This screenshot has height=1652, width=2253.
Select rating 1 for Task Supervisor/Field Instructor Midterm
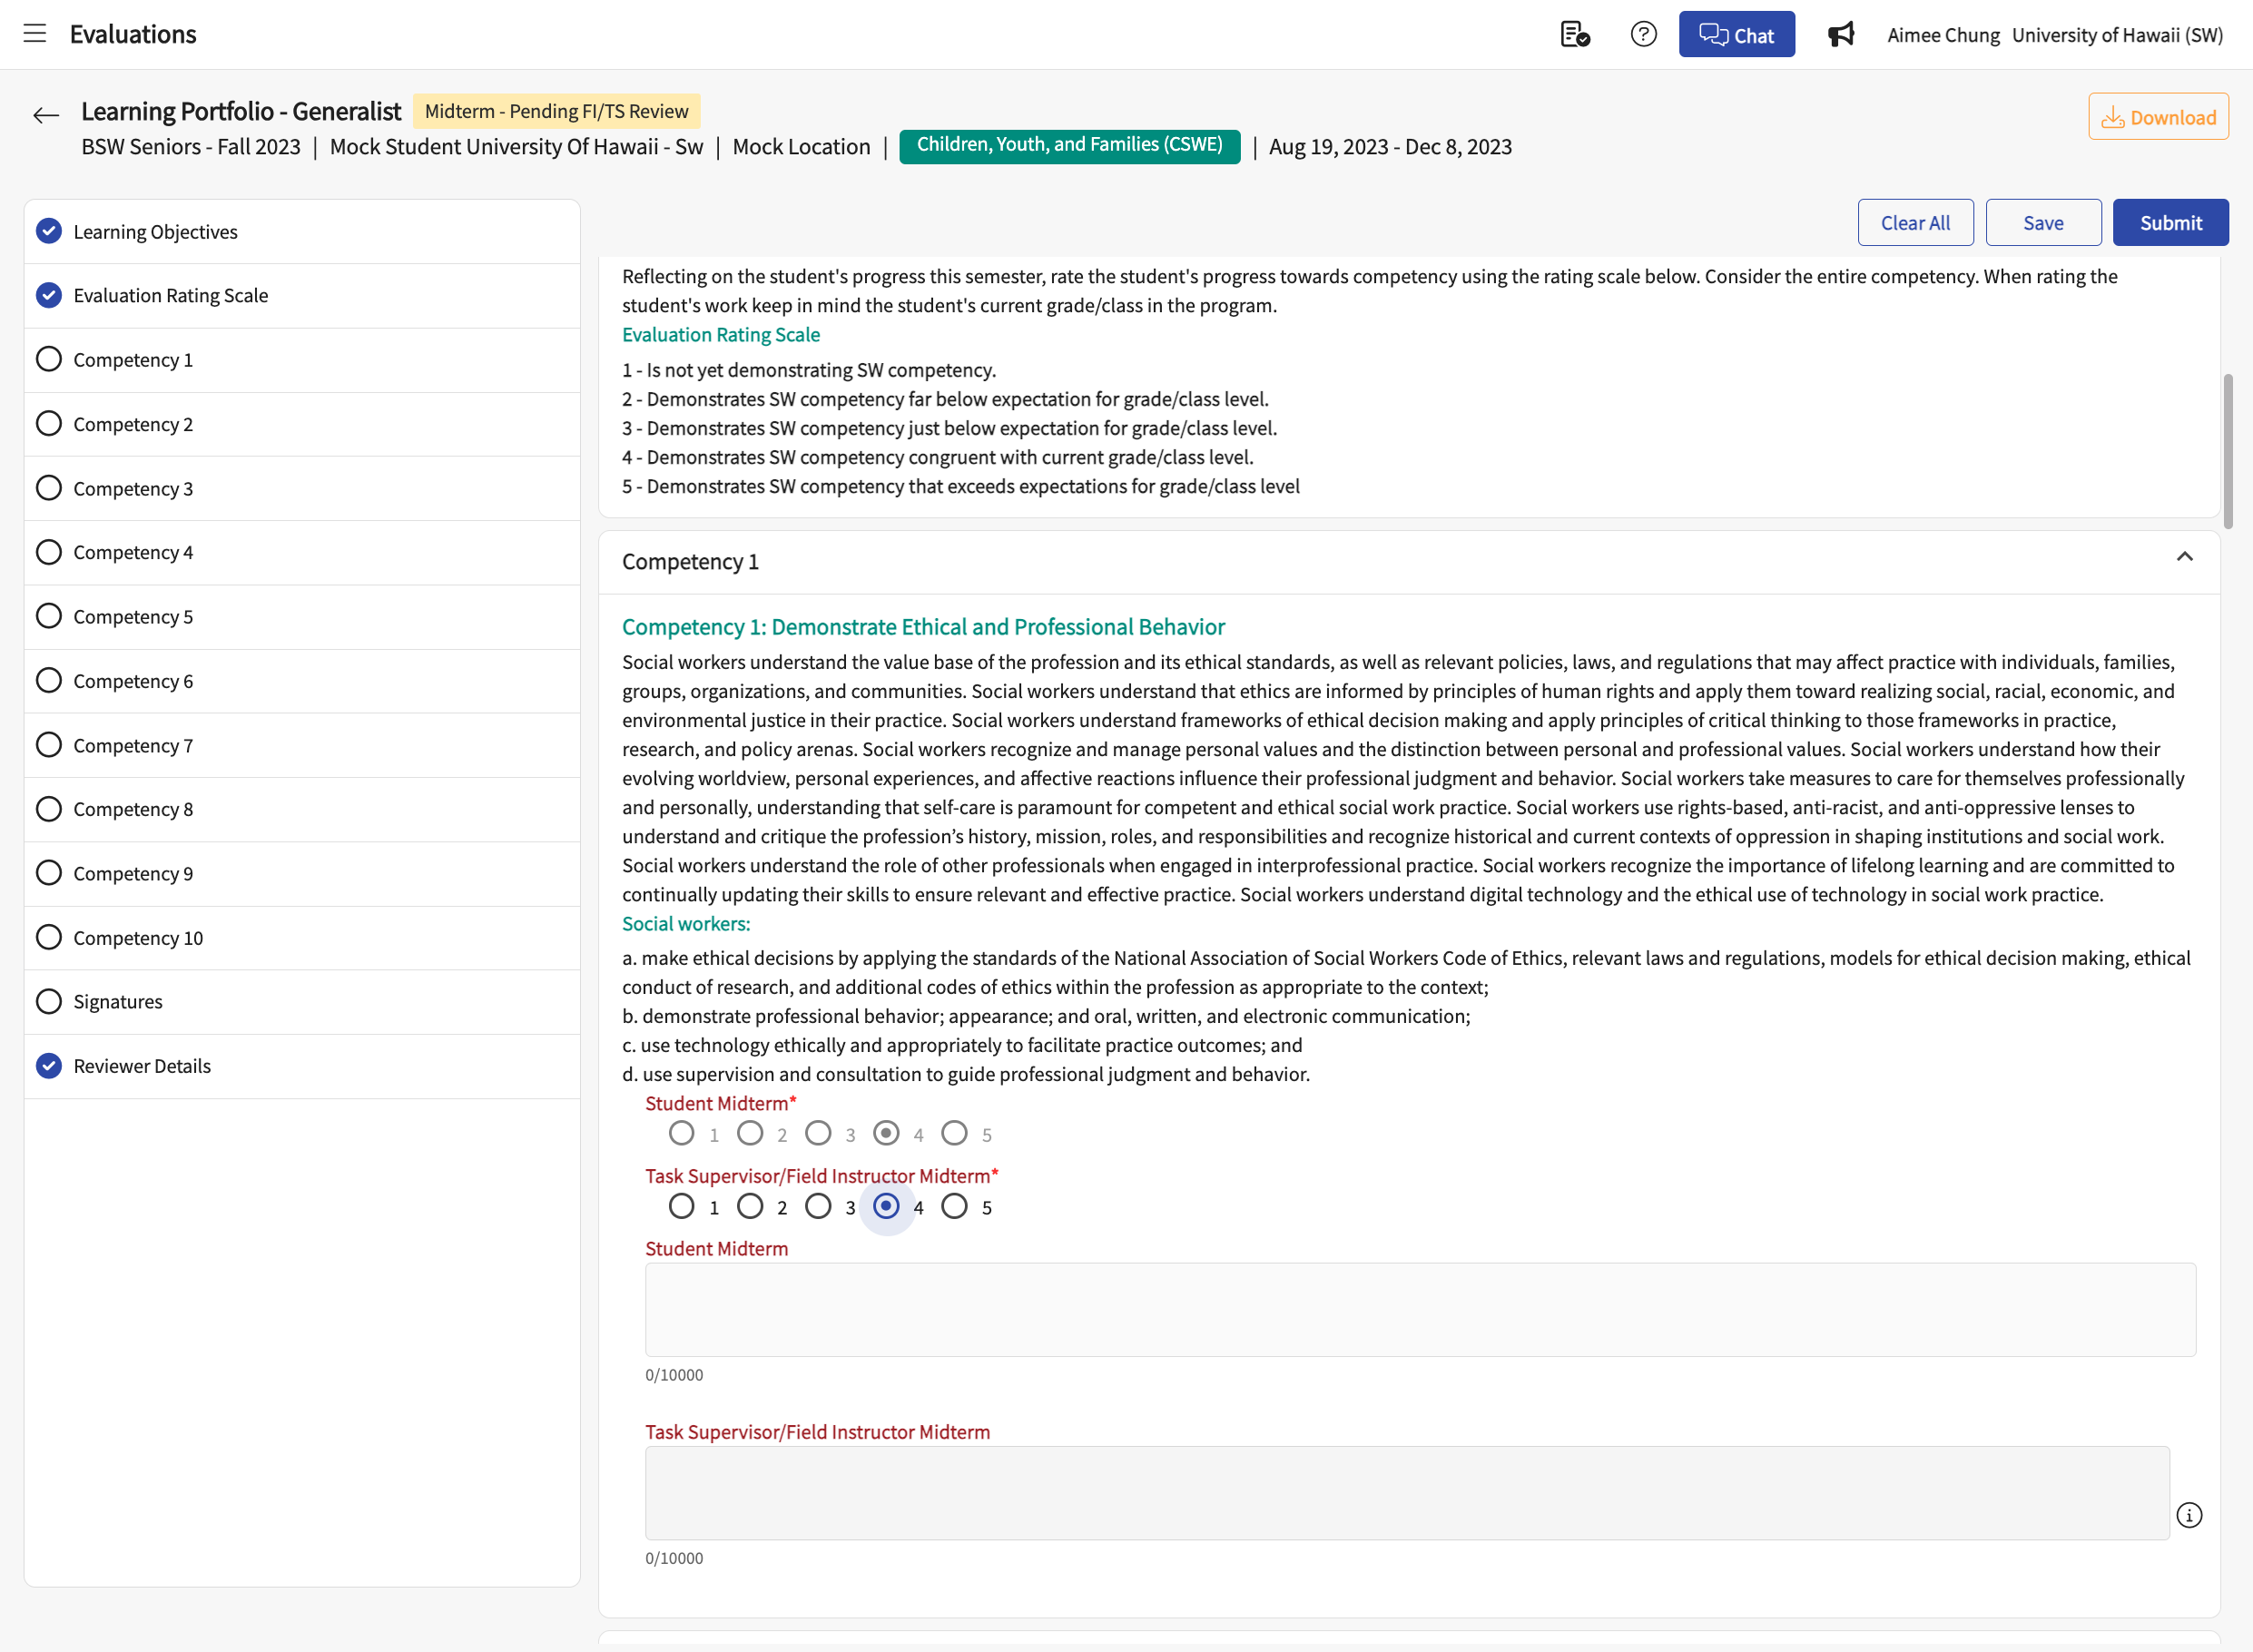pos(682,1206)
